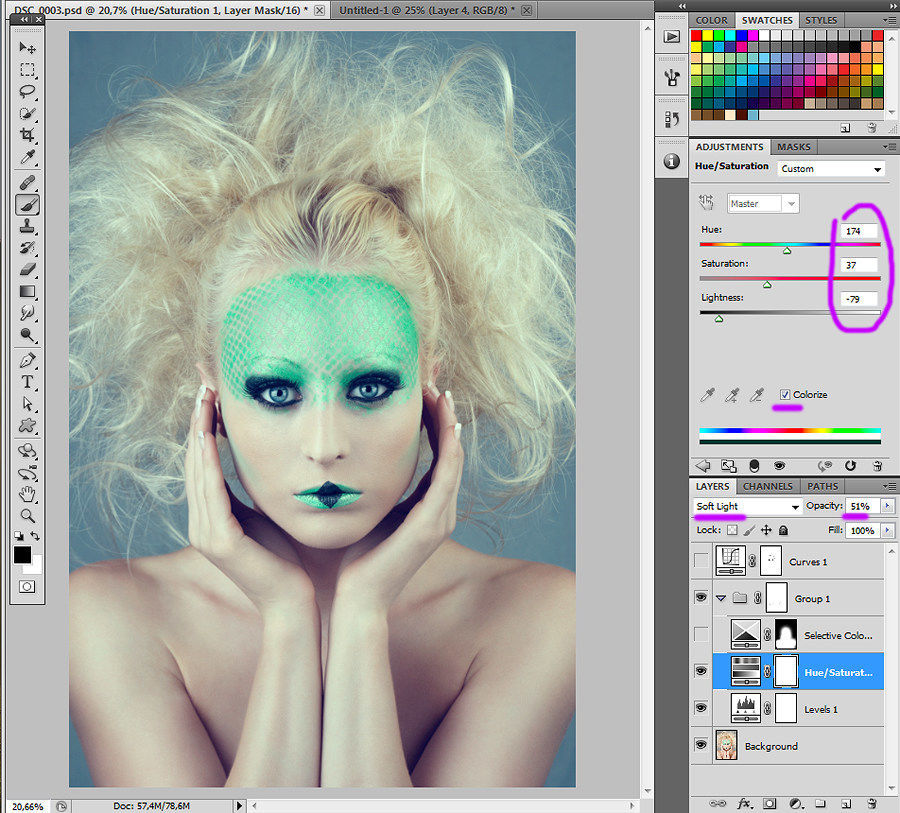Select the Clone Stamp tool
900x813 pixels.
pos(27,226)
